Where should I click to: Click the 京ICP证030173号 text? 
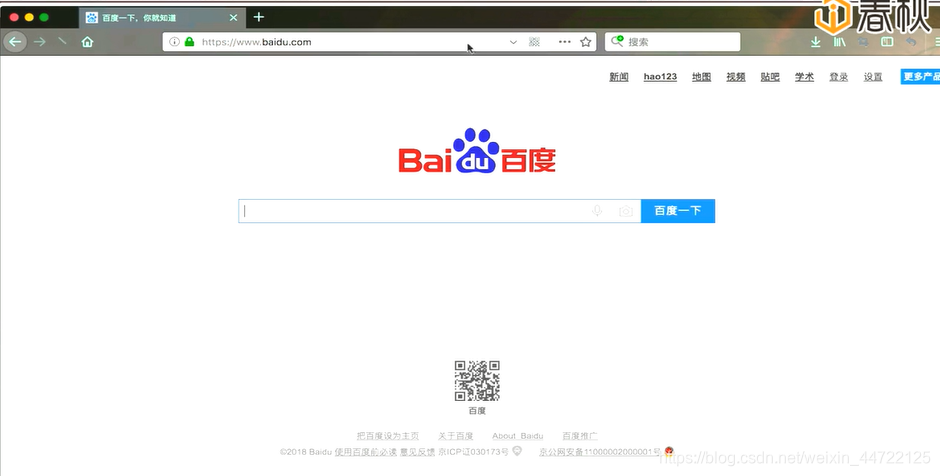(x=474, y=451)
